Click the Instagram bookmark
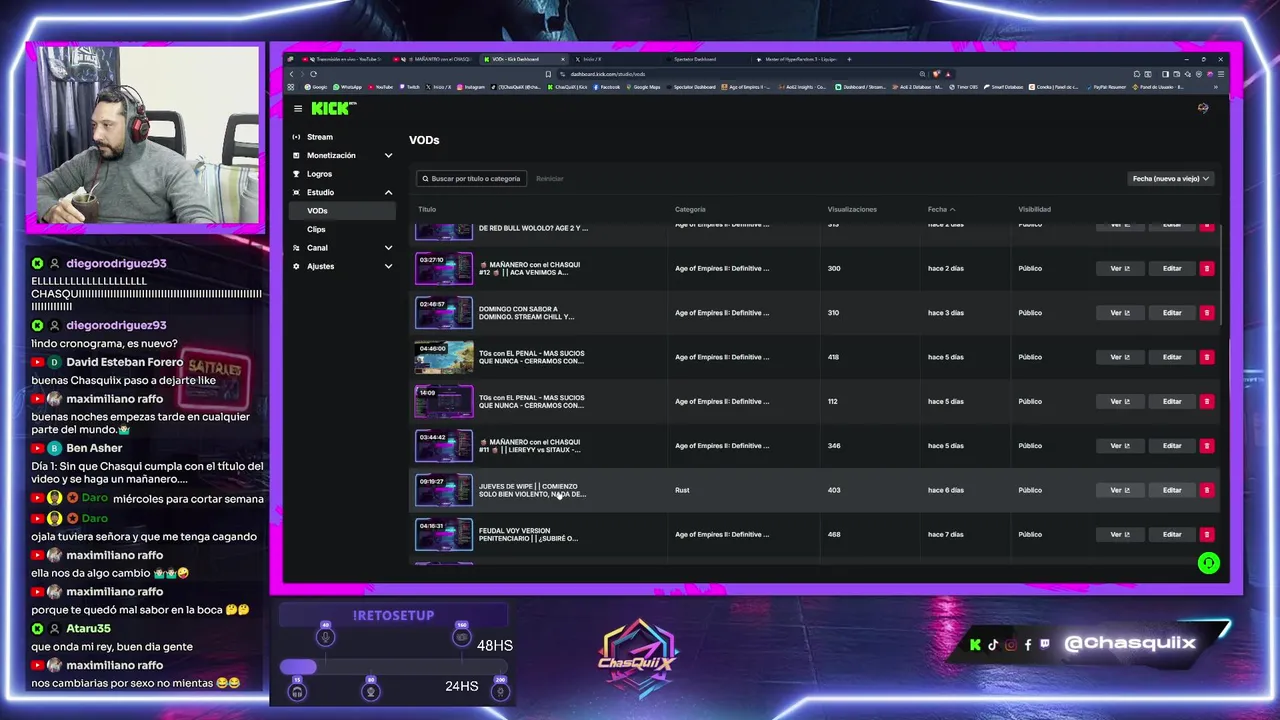The image size is (1280, 720). point(470,87)
